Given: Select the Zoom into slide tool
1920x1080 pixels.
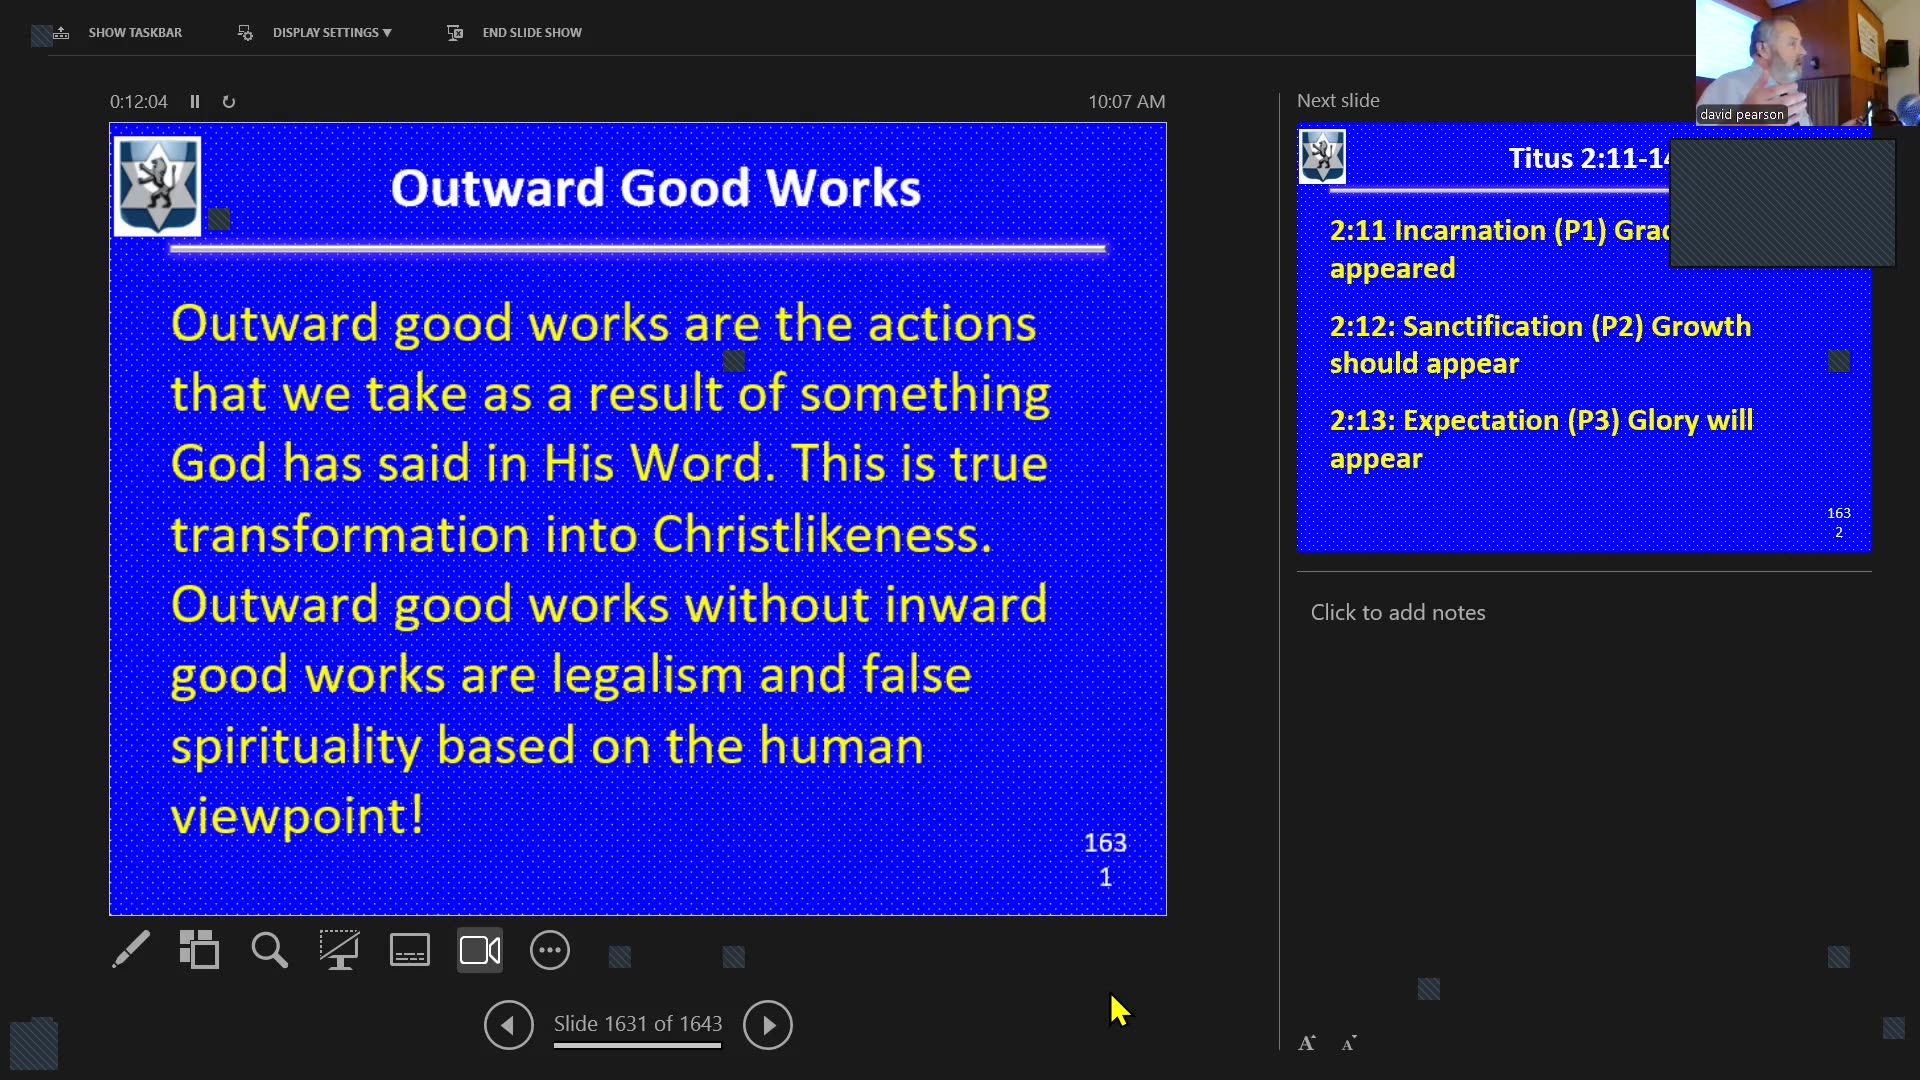Looking at the screenshot, I should click(268, 950).
